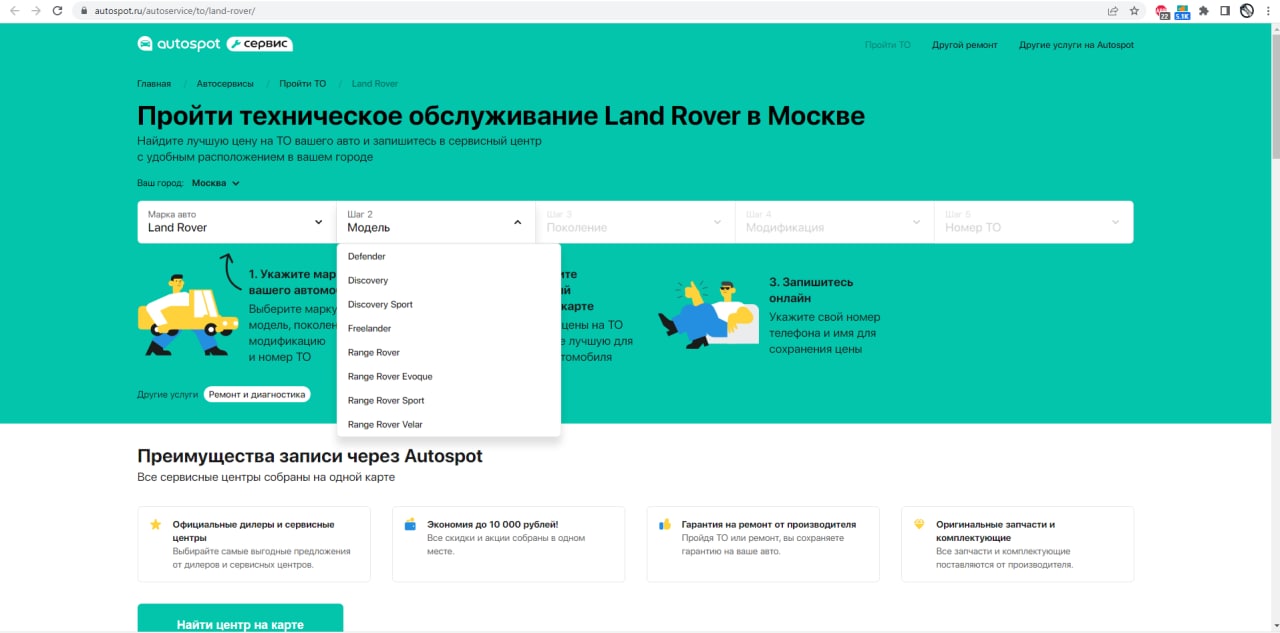Click the thumbs-up icon on Гарантия card

coord(665,524)
